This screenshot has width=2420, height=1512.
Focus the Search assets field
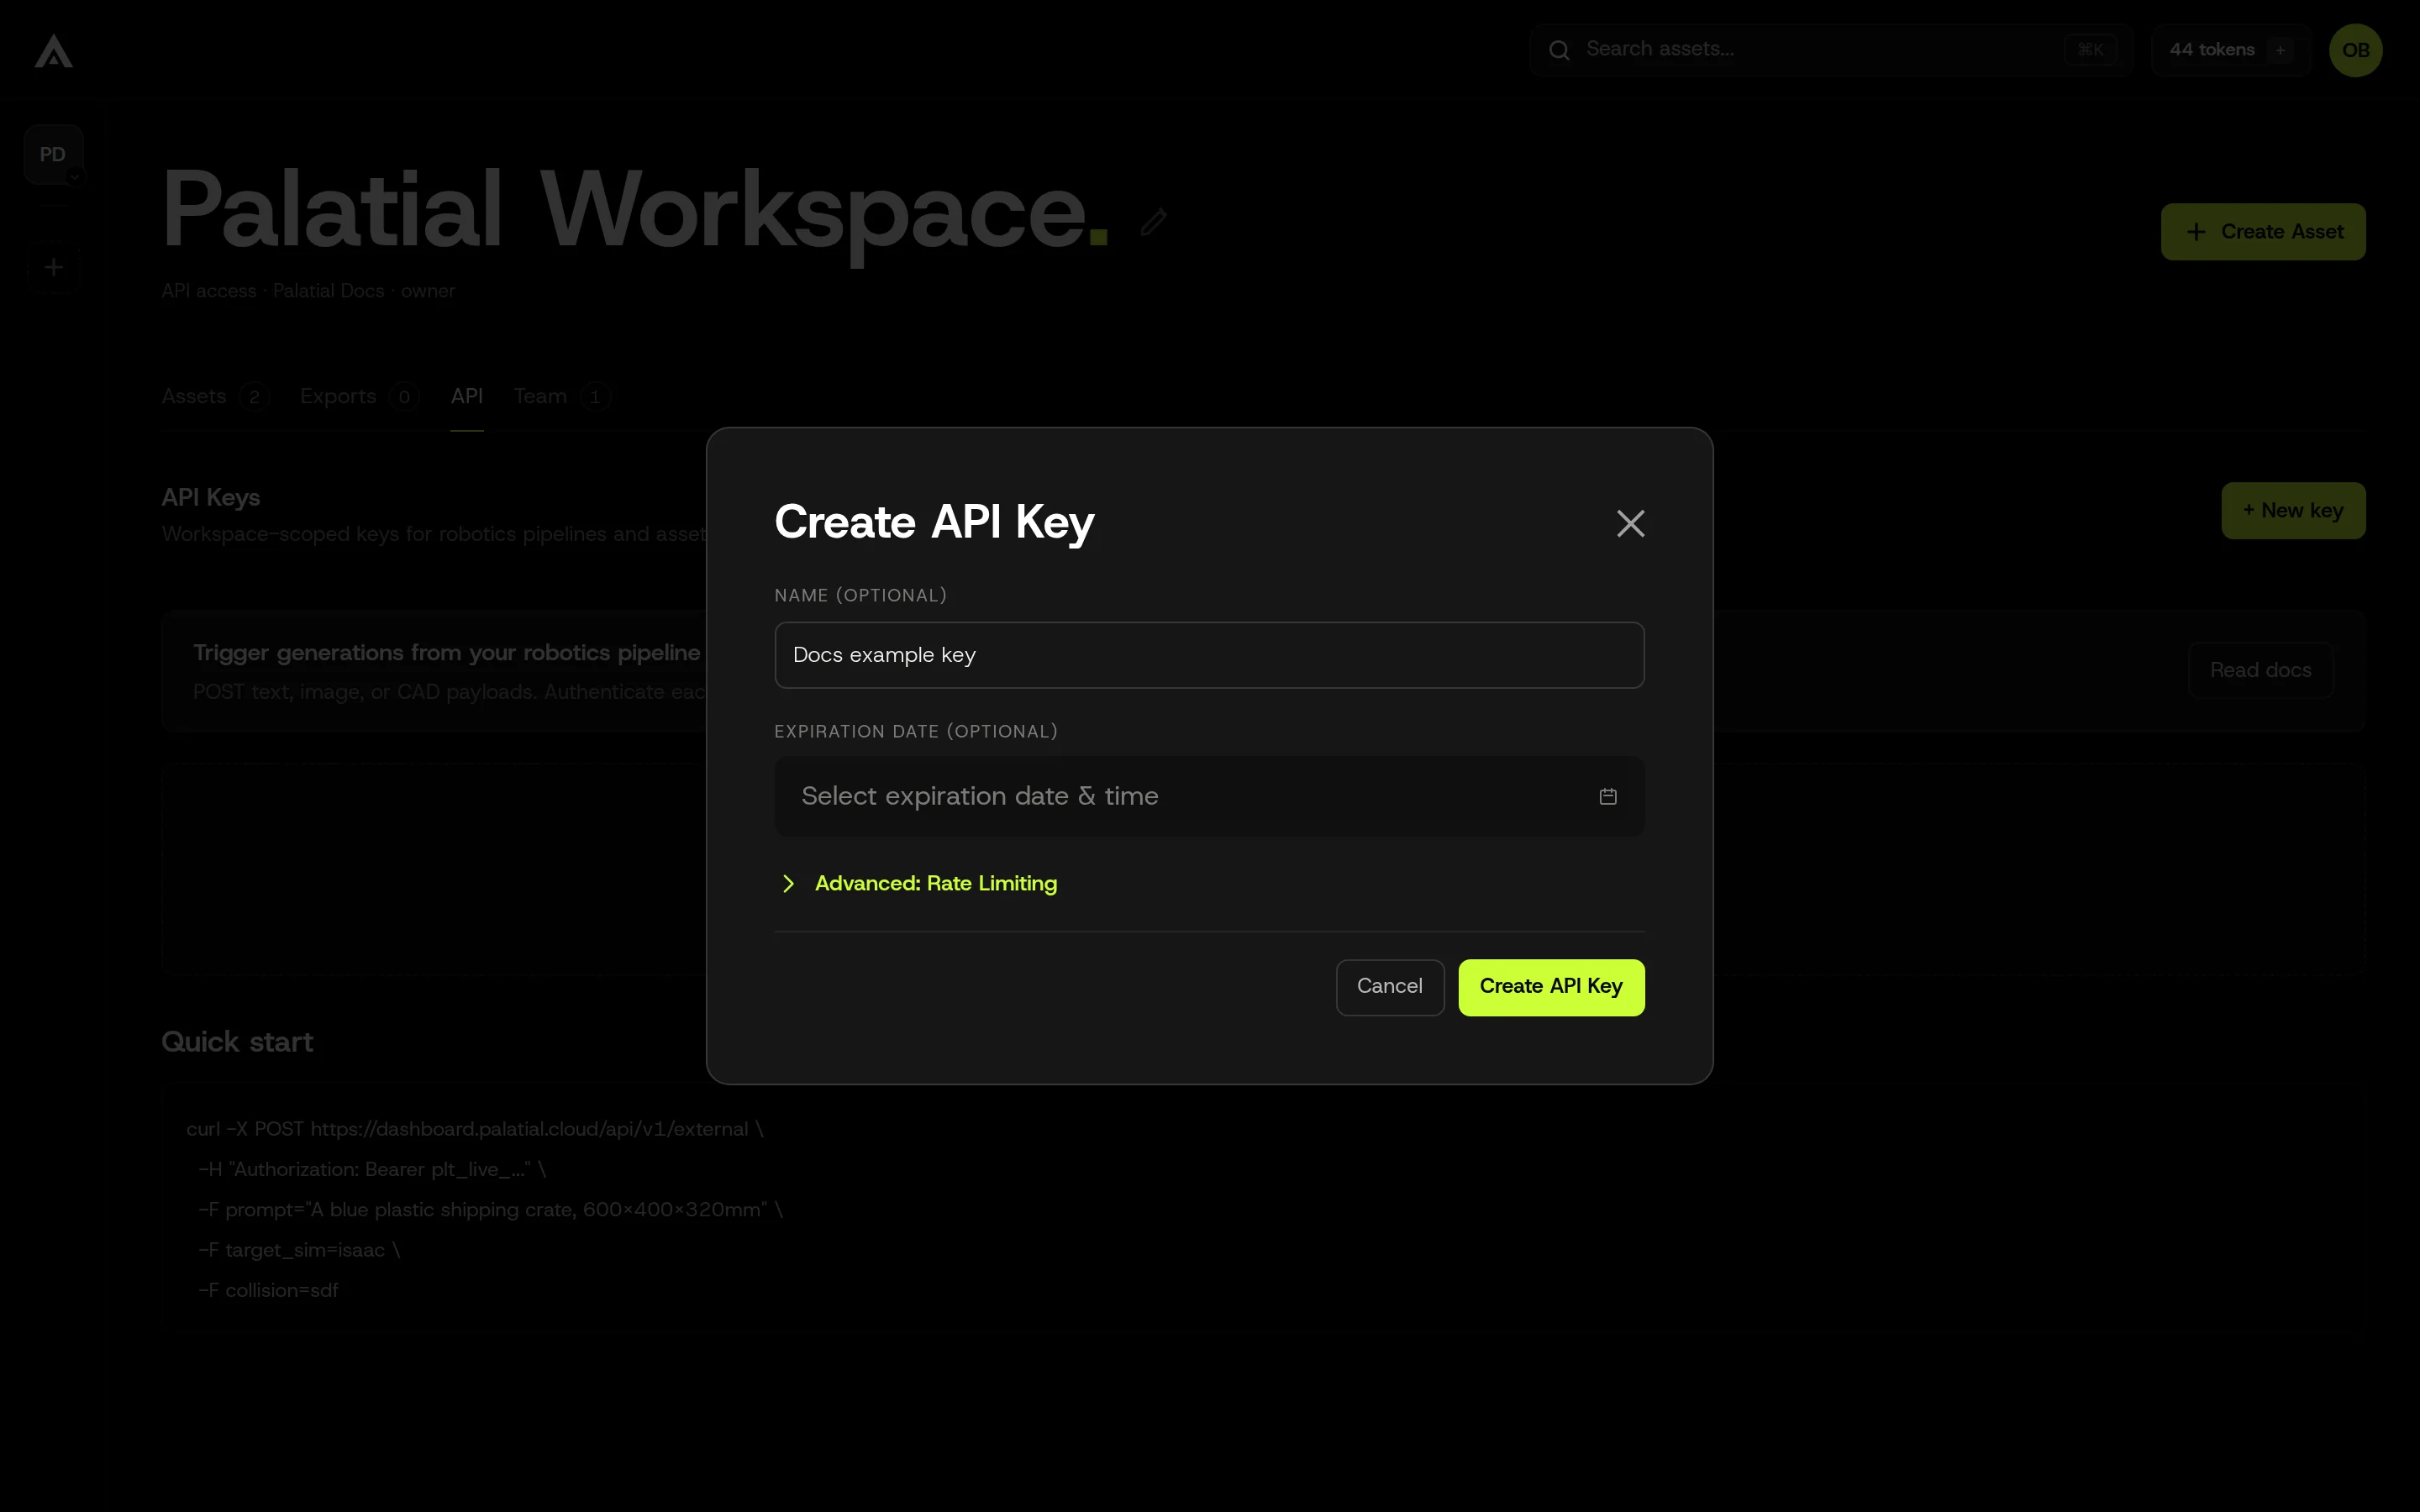pyautogui.click(x=1830, y=50)
